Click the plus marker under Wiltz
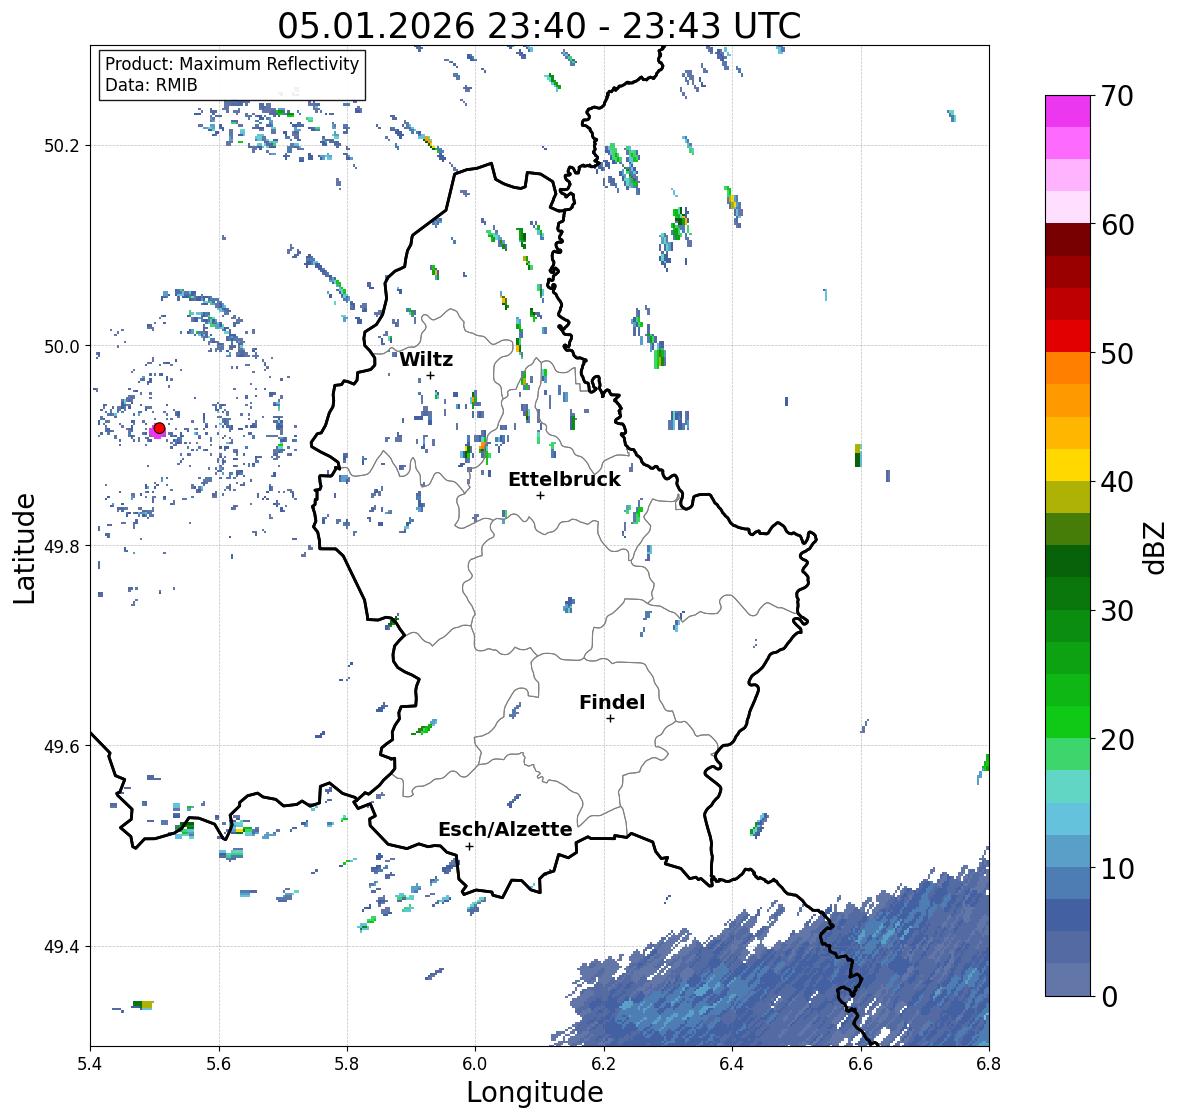Image resolution: width=1179 pixels, height=1117 pixels. click(431, 375)
